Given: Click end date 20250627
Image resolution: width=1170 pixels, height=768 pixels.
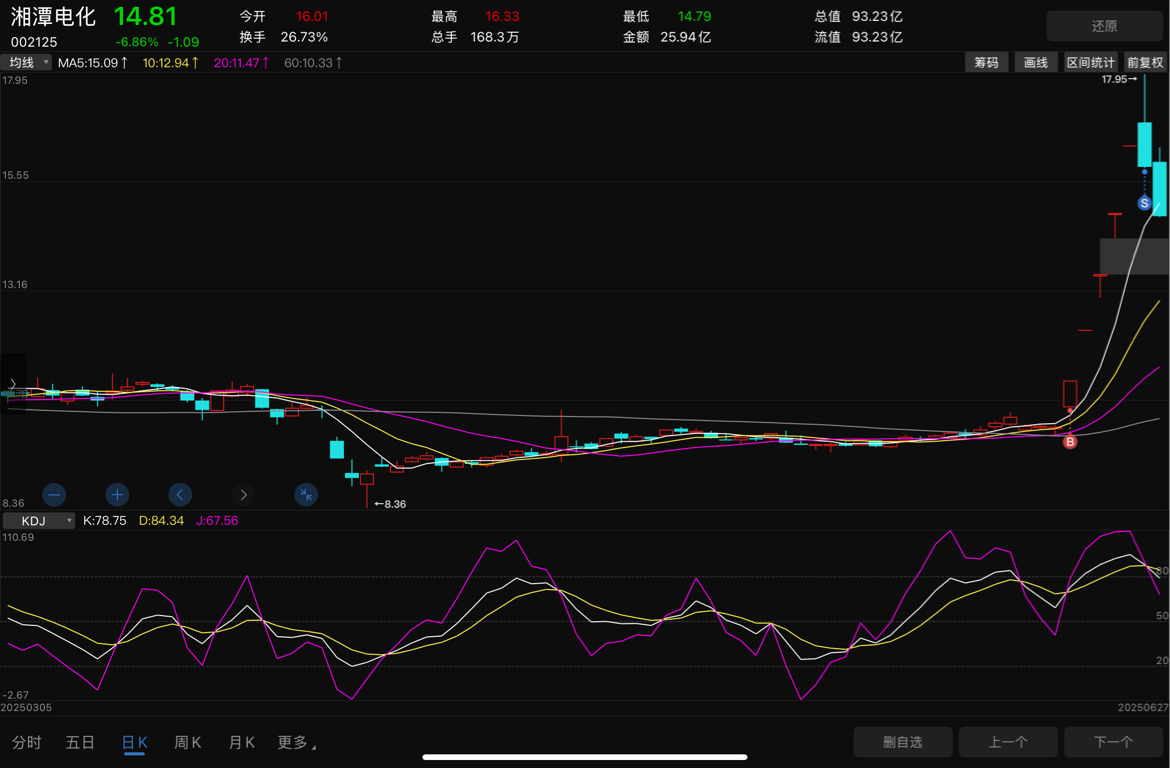Looking at the screenshot, I should [x=1143, y=707].
